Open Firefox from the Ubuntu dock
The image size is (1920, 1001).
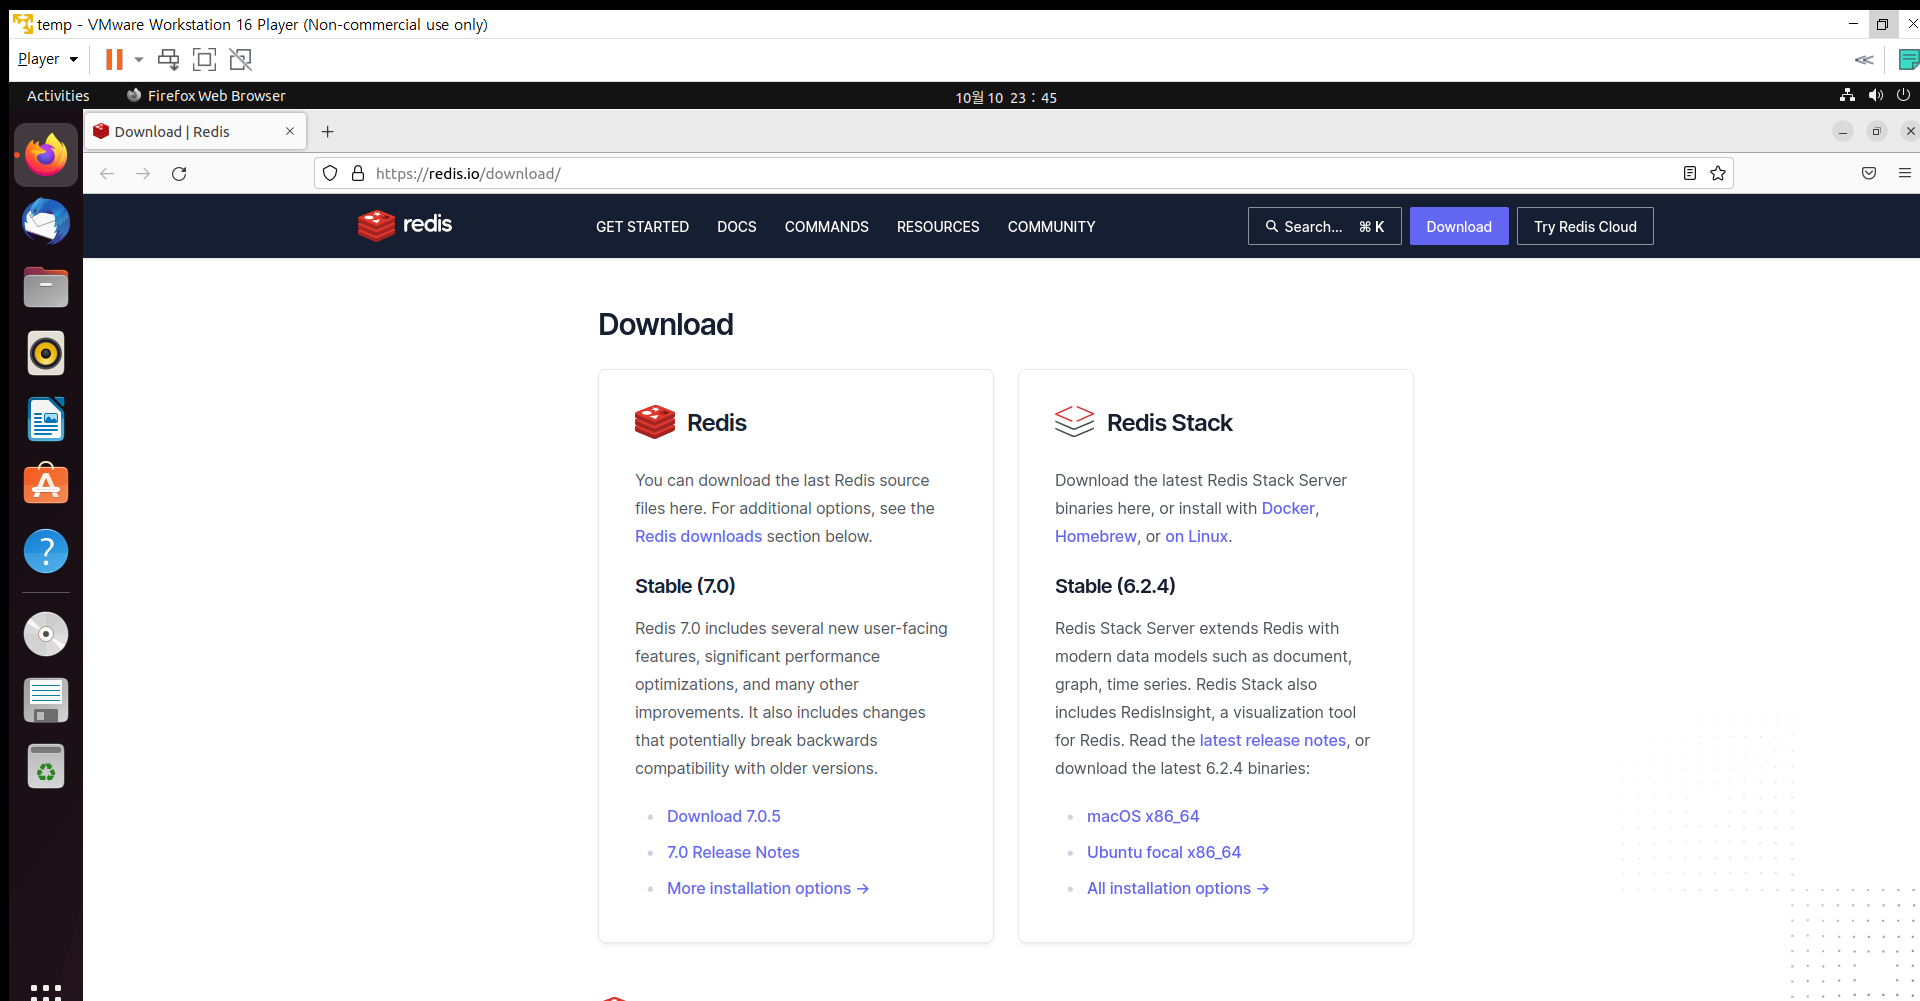coord(46,155)
